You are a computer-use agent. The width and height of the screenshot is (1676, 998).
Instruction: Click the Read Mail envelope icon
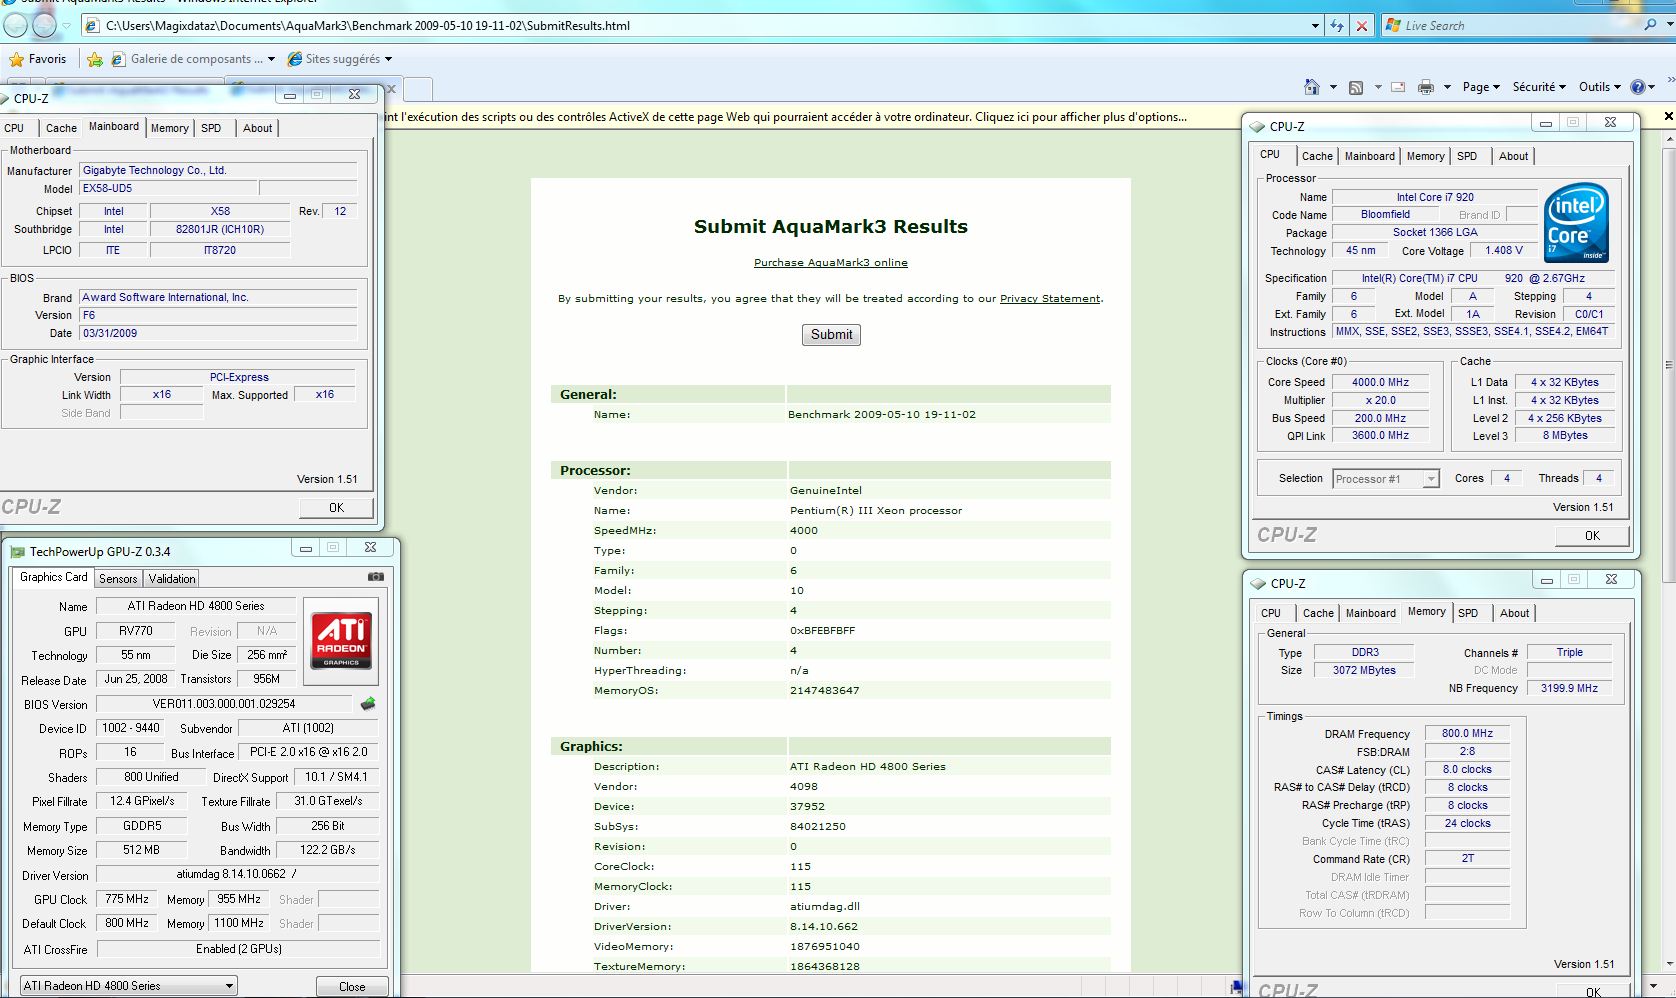pos(1398,87)
